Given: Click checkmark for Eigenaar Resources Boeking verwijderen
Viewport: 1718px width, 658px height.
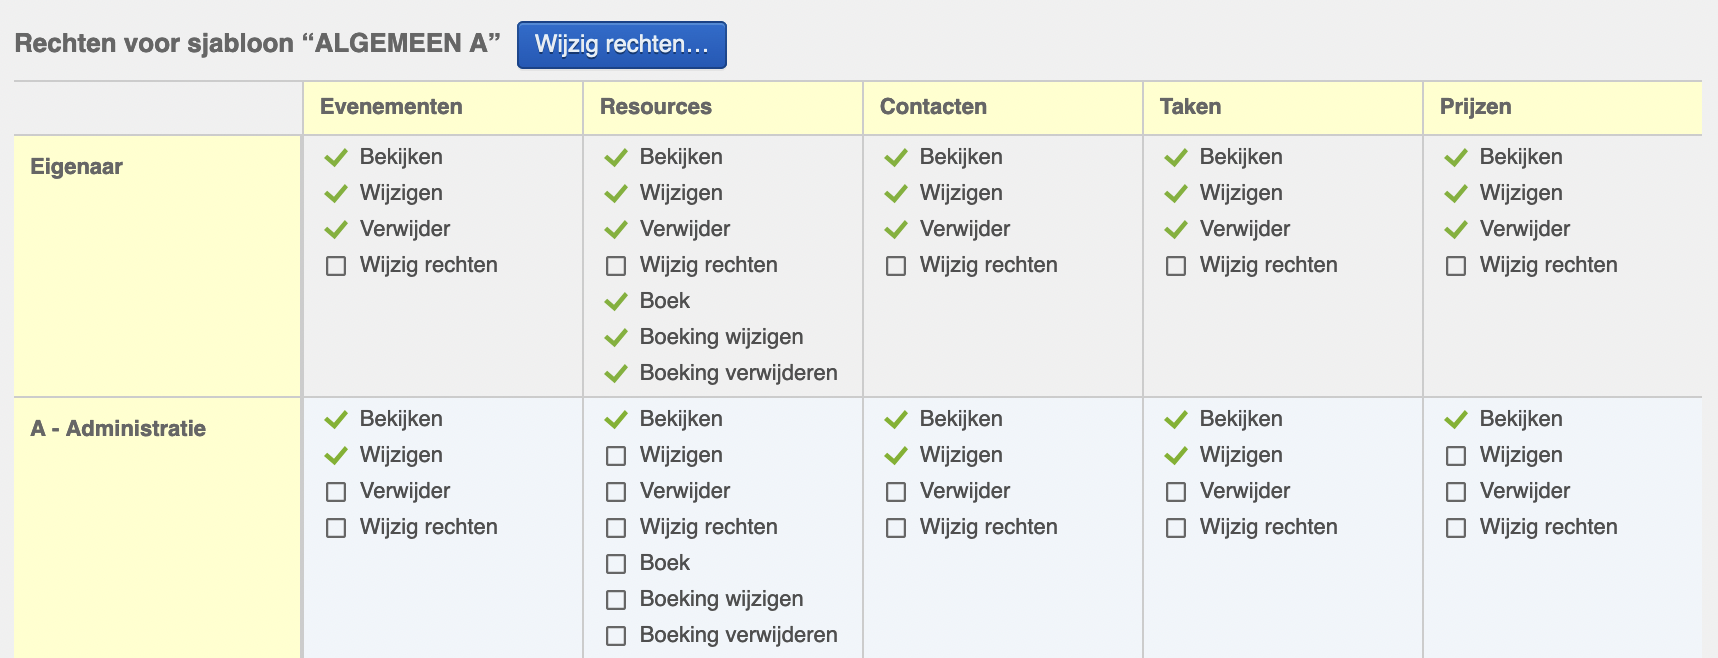Looking at the screenshot, I should [x=616, y=373].
